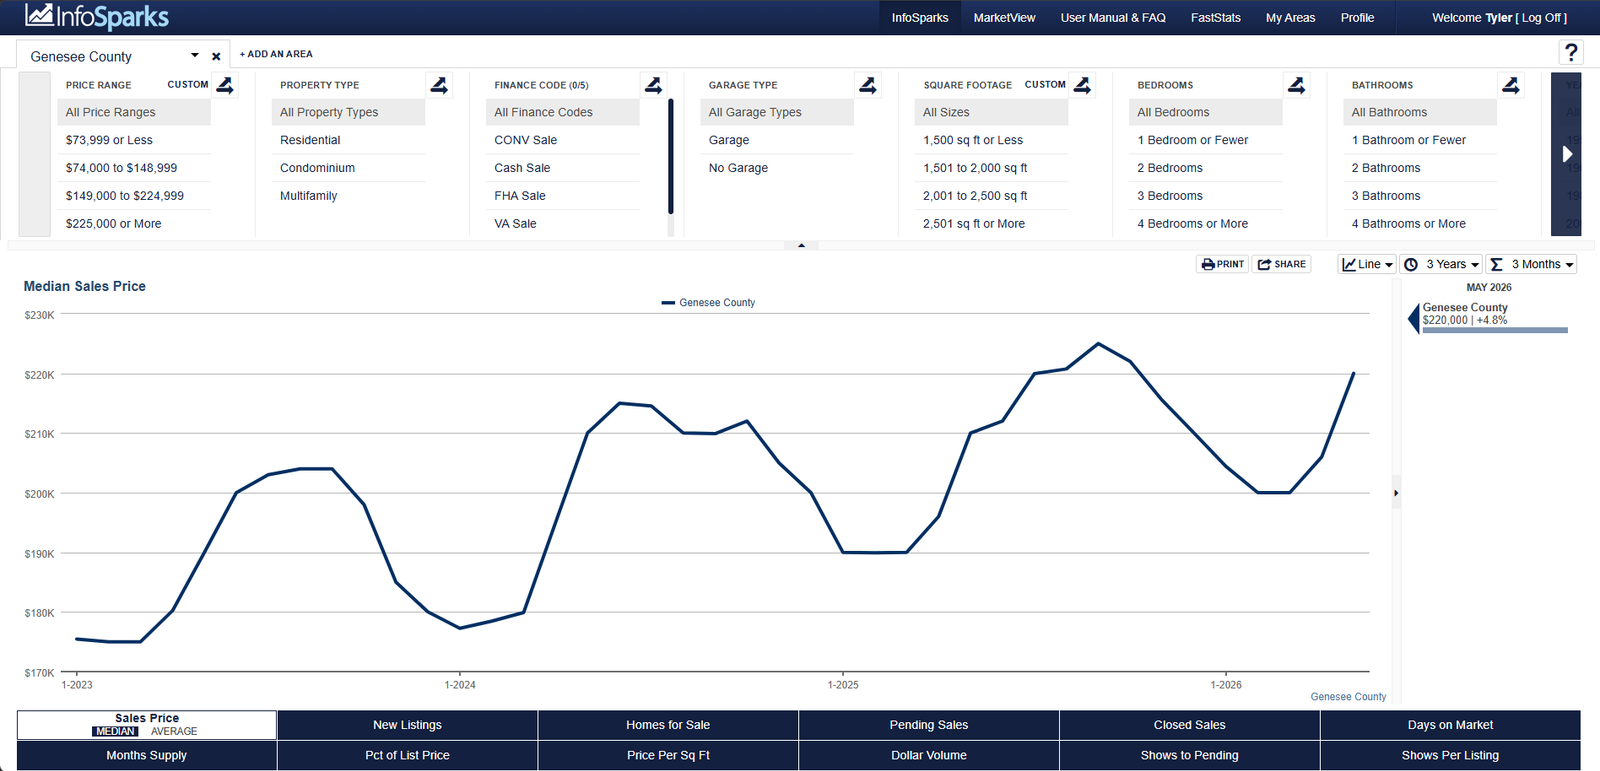Open the 3 Months rolling average dropdown
1600x771 pixels.
tap(1531, 264)
